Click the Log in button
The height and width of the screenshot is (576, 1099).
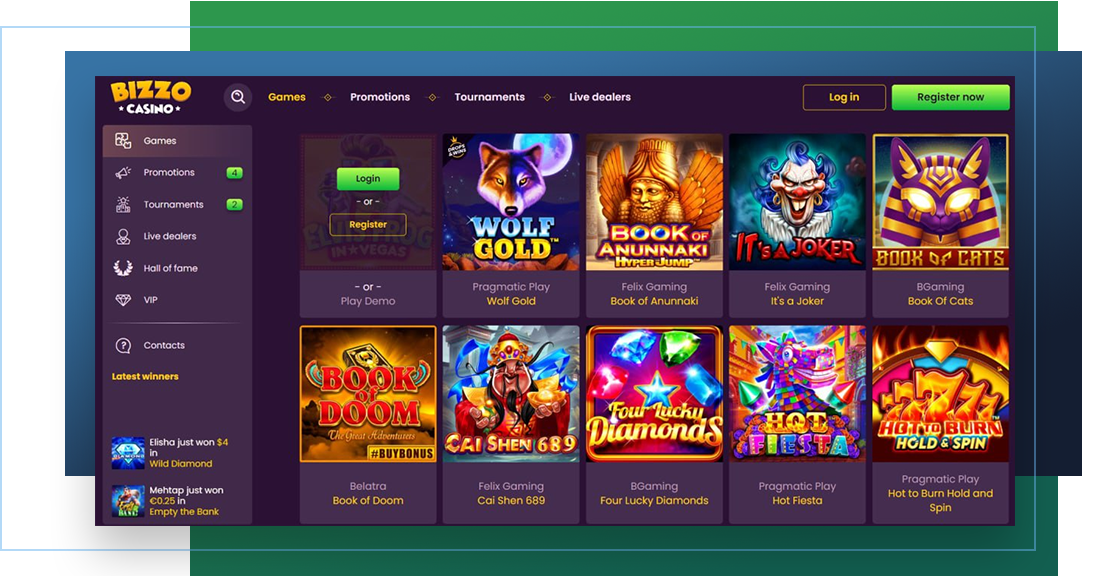pos(844,97)
